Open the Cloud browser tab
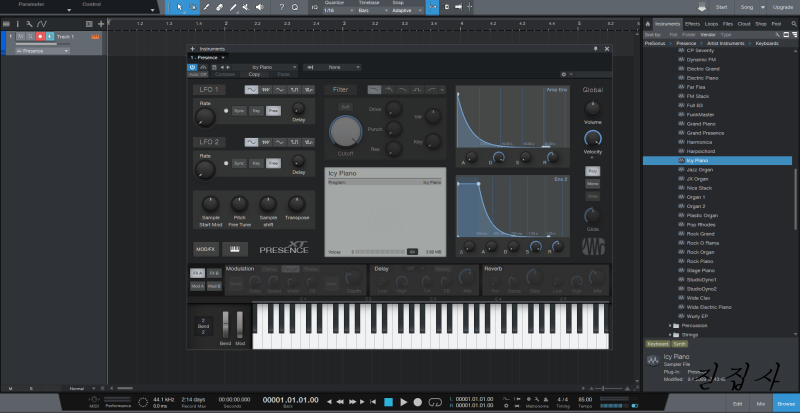 pos(744,24)
